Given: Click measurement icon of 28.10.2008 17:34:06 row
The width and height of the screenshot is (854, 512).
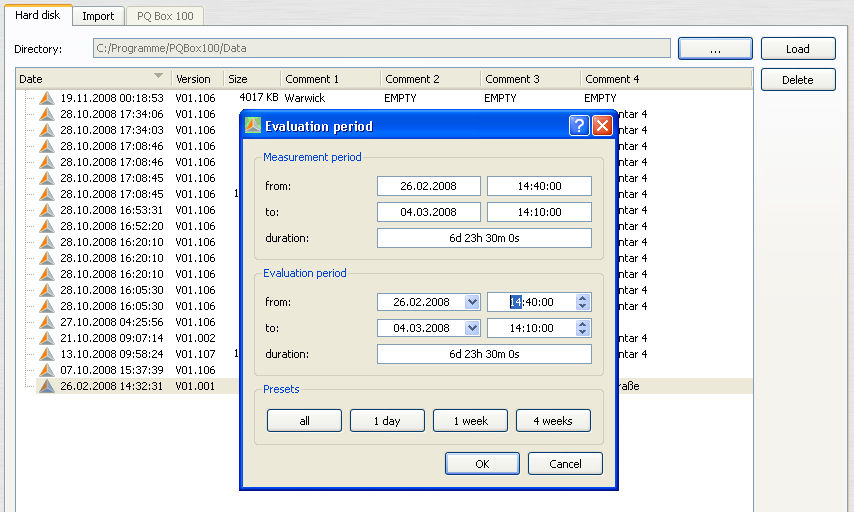Looking at the screenshot, I should coord(47,114).
